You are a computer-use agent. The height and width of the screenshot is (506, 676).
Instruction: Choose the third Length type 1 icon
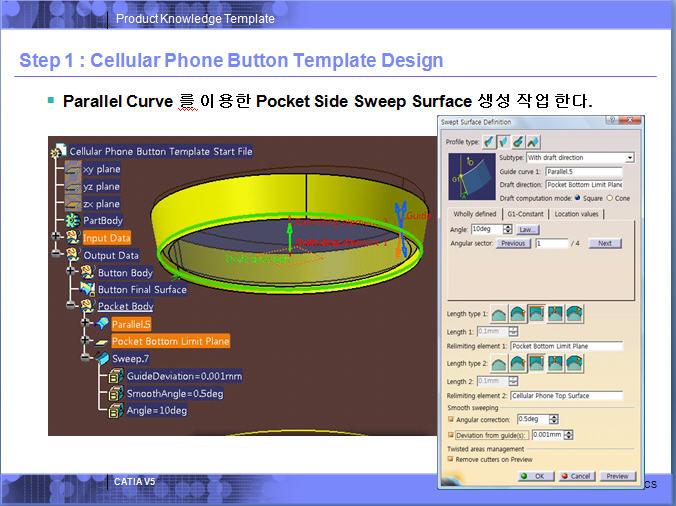537,314
